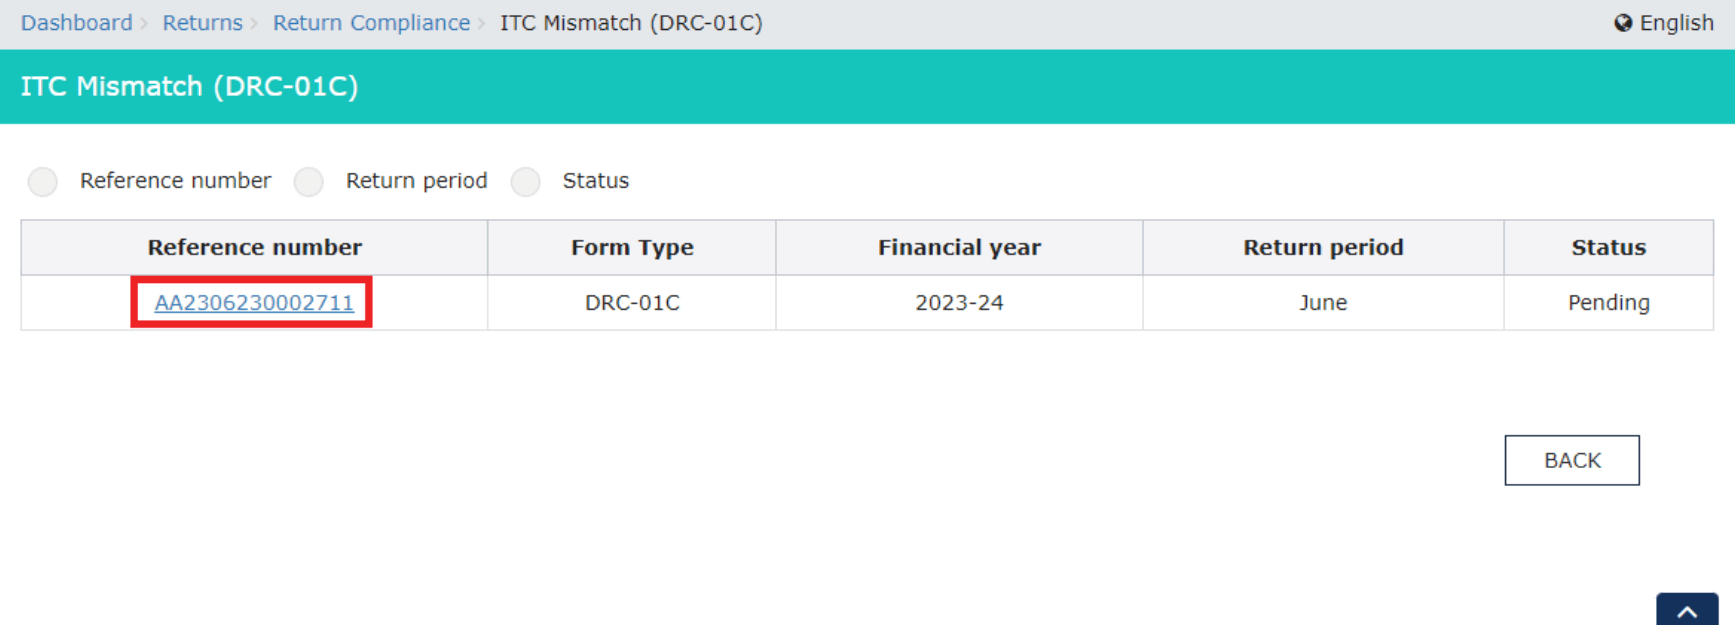Click the DRC-01C form type cell
This screenshot has width=1735, height=625.
pyautogui.click(x=632, y=303)
